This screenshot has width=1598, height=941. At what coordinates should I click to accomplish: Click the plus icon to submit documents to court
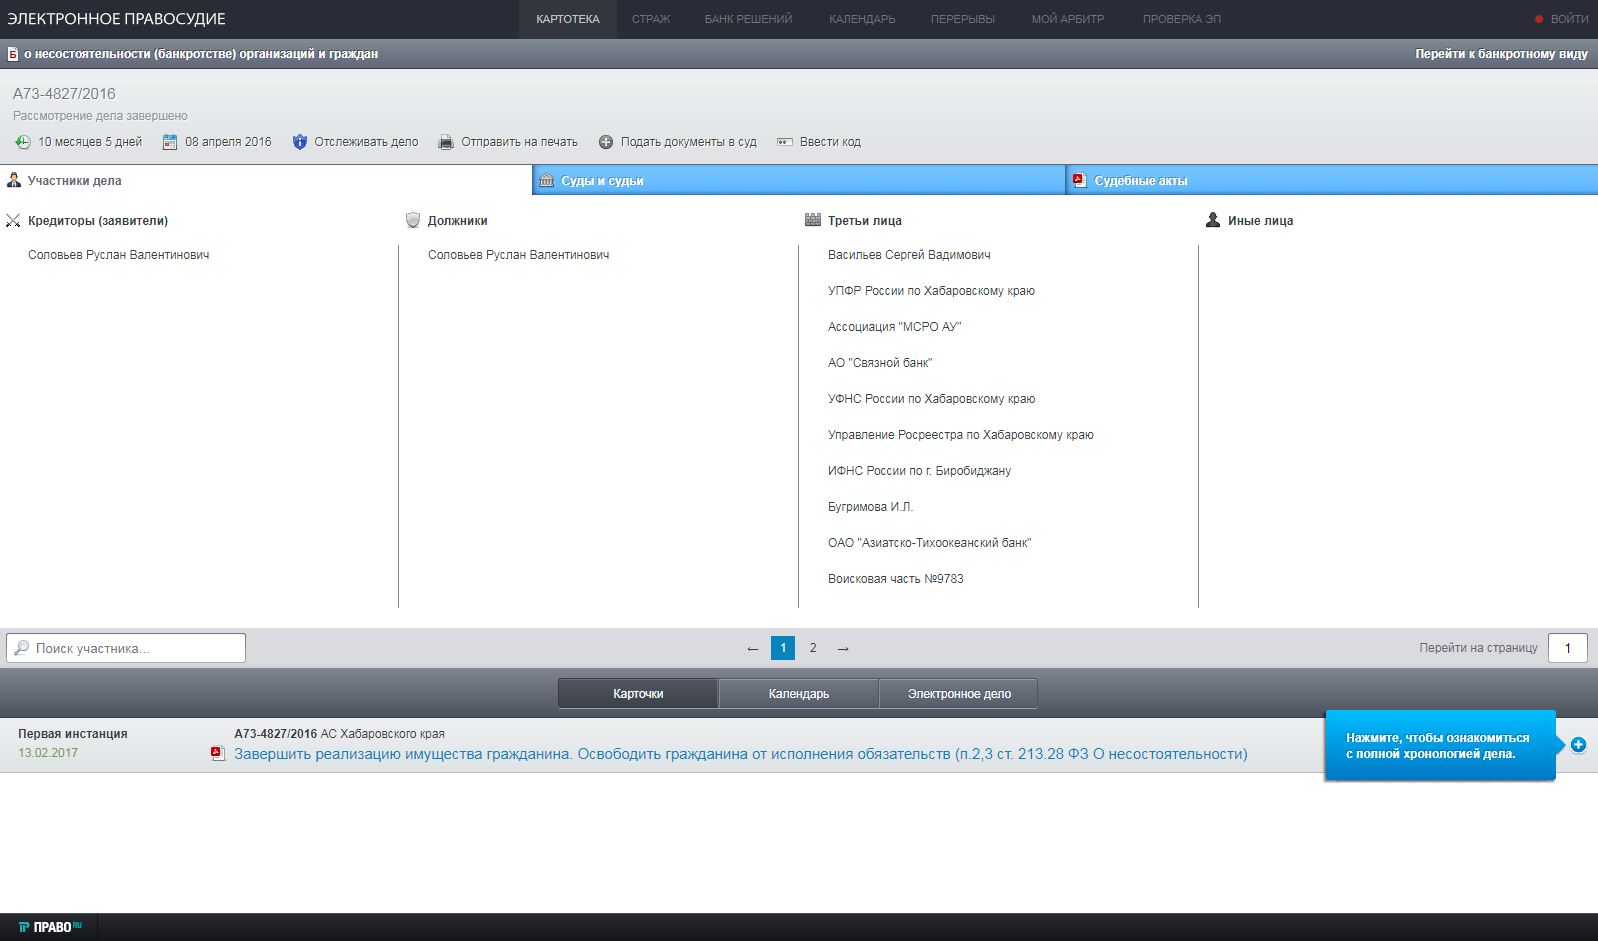point(606,142)
